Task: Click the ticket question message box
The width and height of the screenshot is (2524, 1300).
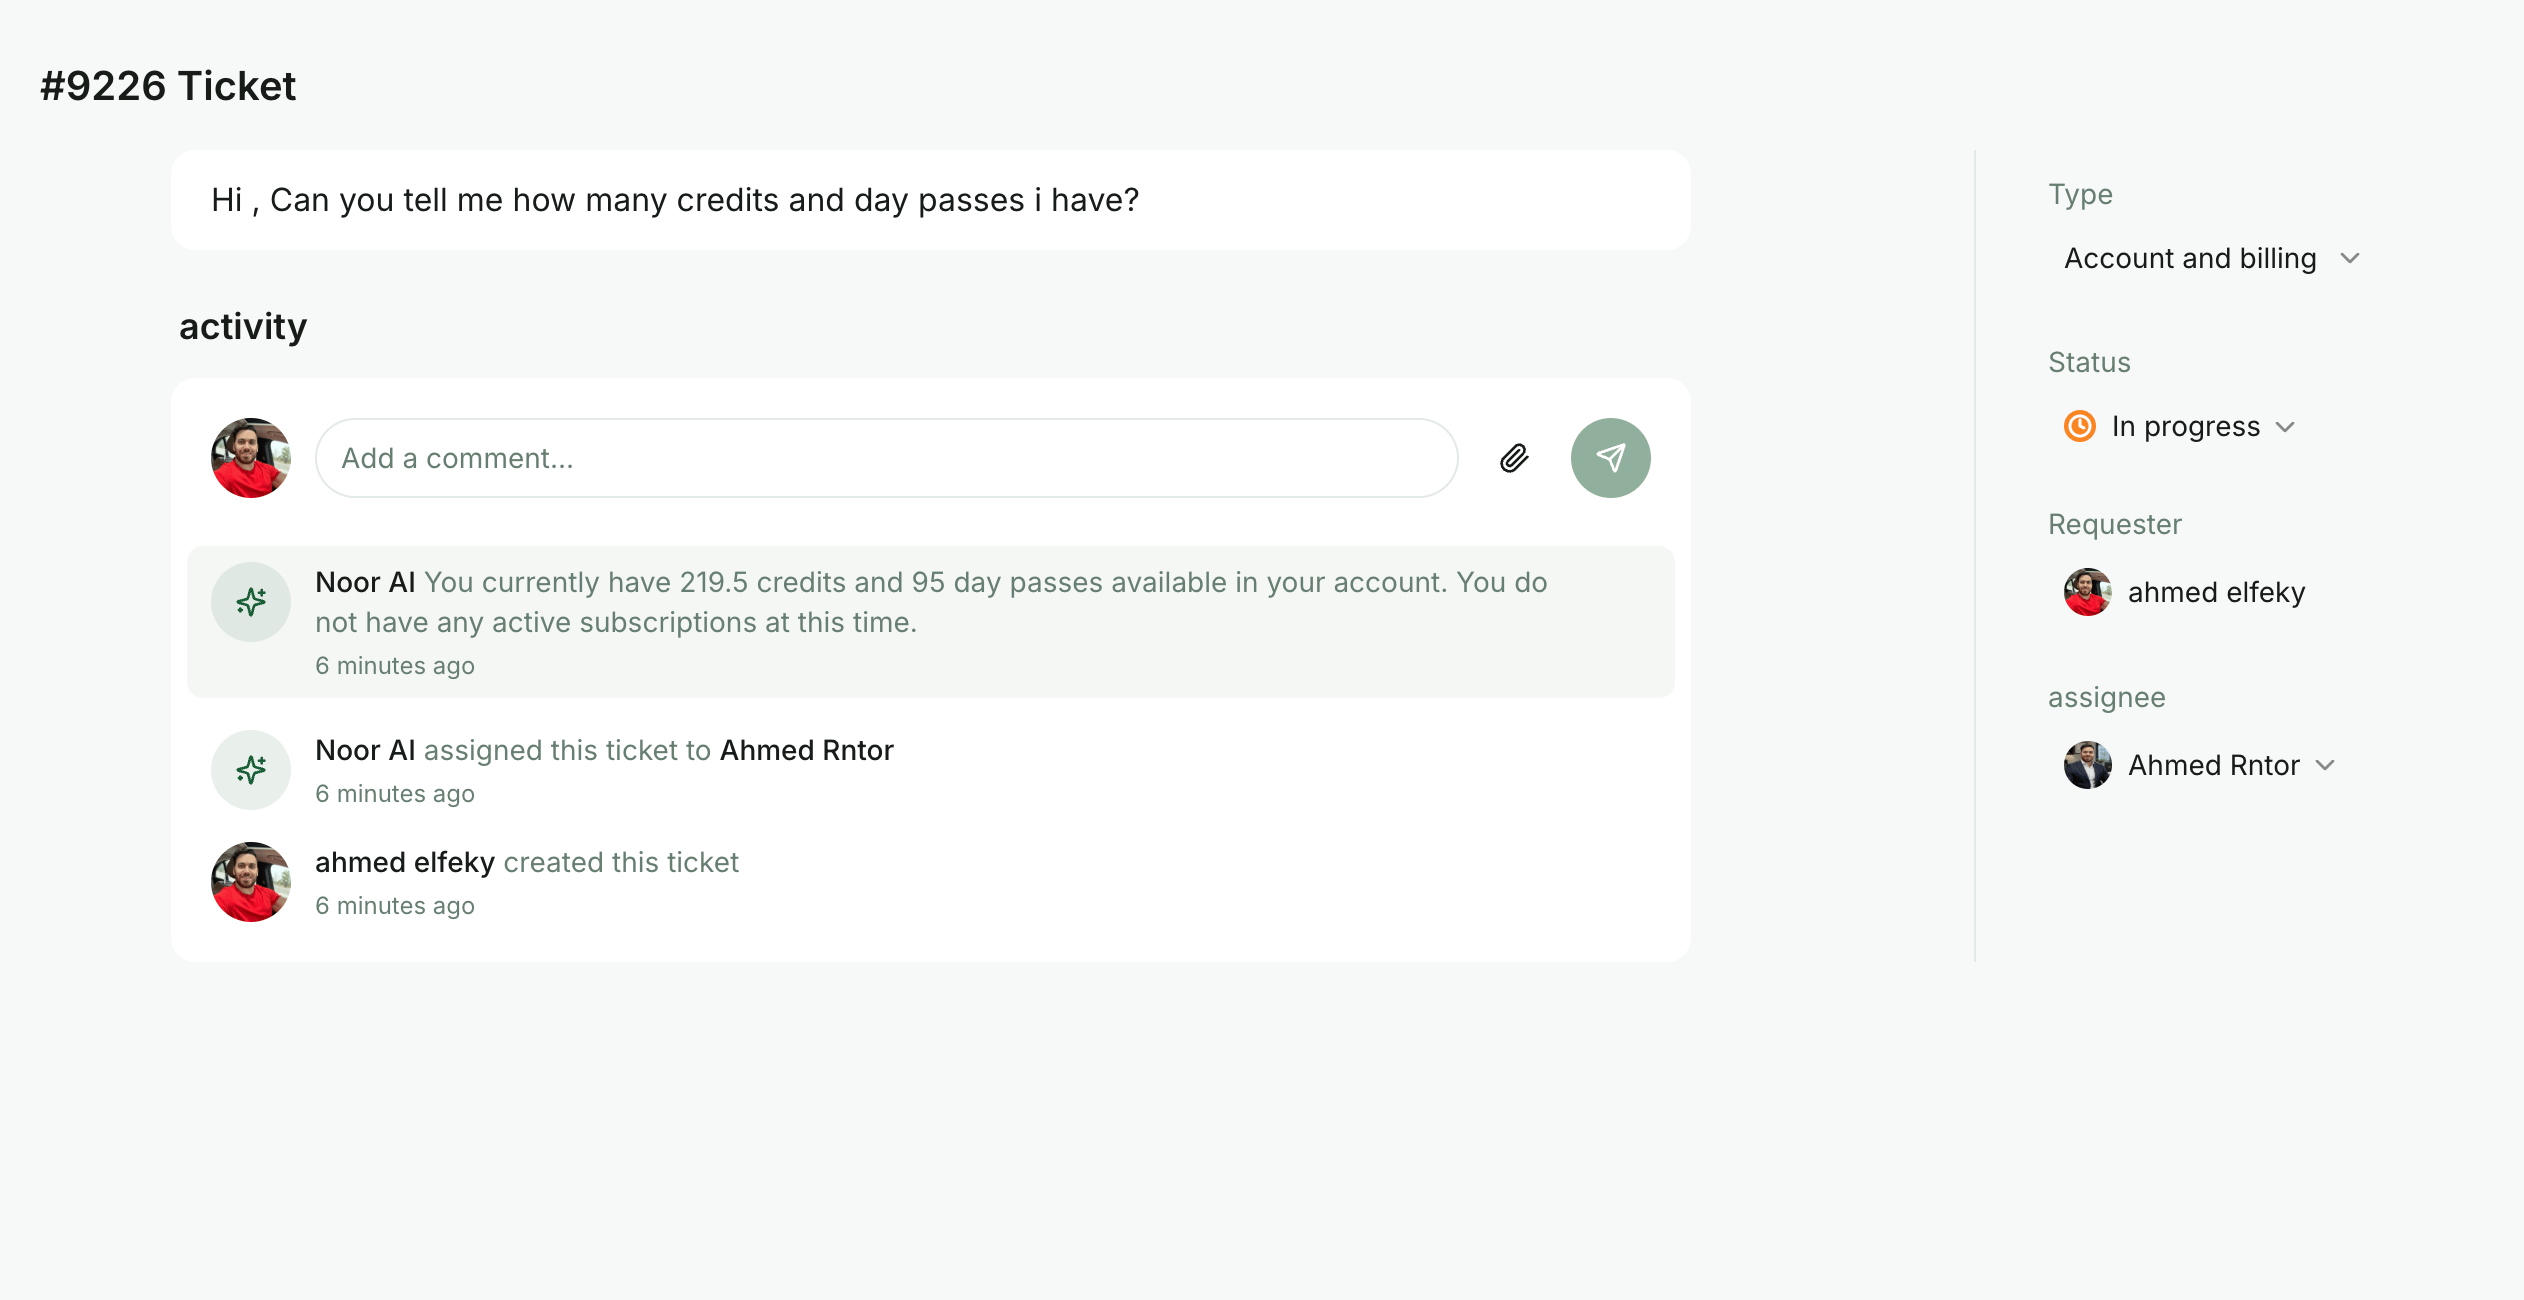Action: pos(930,200)
